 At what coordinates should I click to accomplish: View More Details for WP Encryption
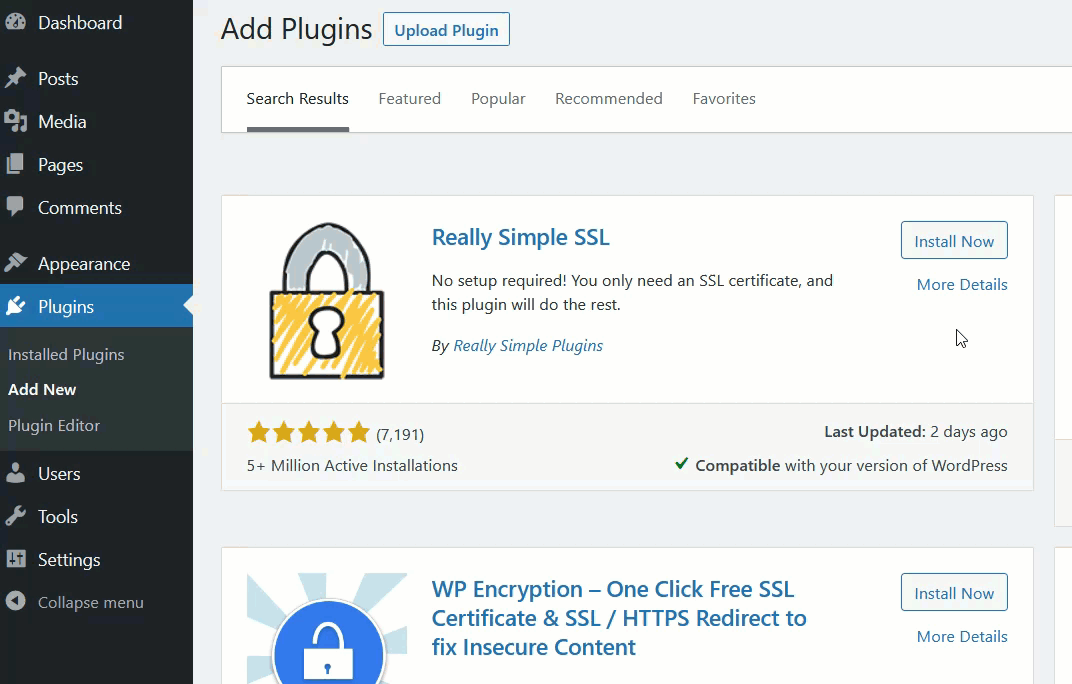click(962, 637)
